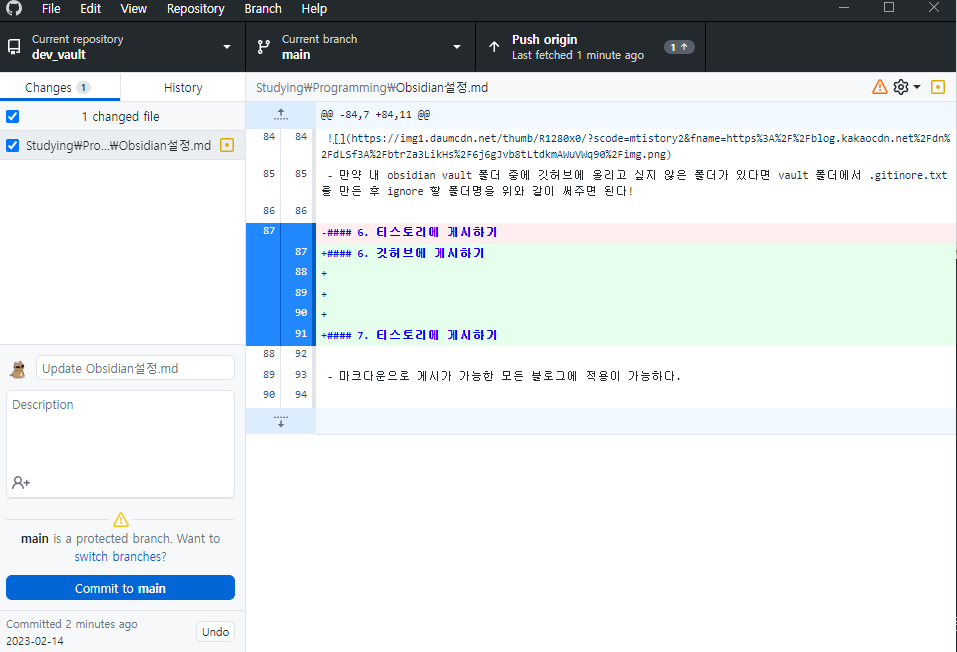957x652 pixels.
Task: Click the diff hunk header @@ -84,7 +84,11 @@
Action: pyautogui.click(x=375, y=115)
